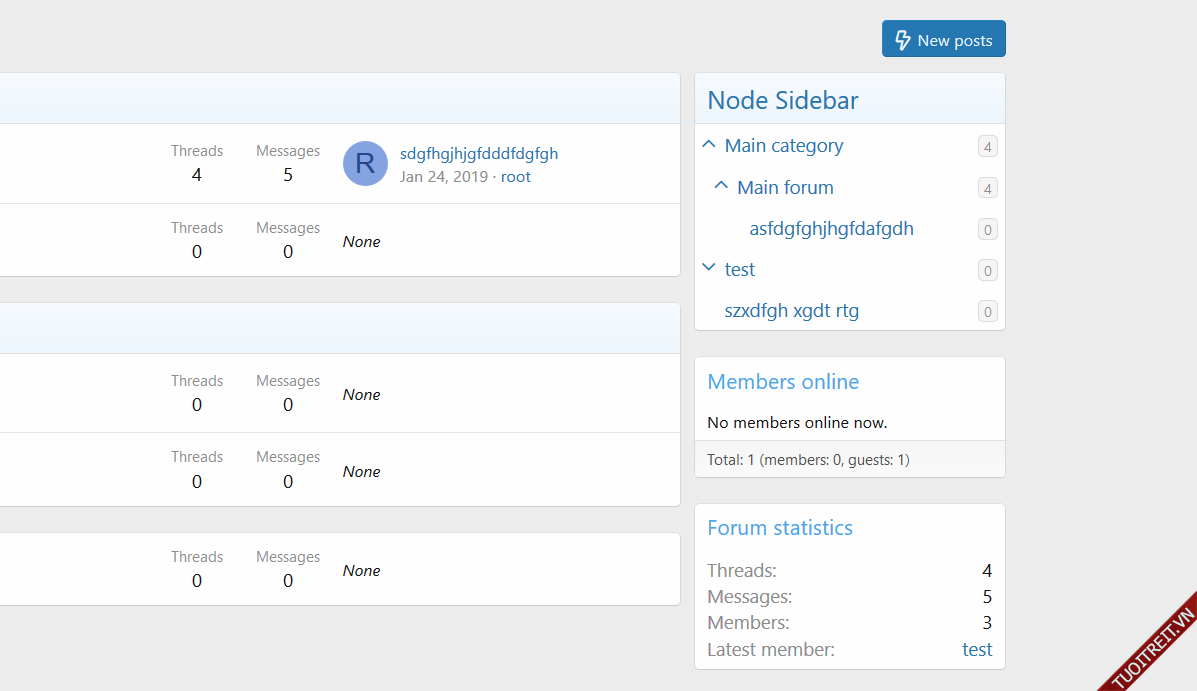Open Main forum link in sidebar
This screenshot has height=691, width=1197.
(x=785, y=188)
